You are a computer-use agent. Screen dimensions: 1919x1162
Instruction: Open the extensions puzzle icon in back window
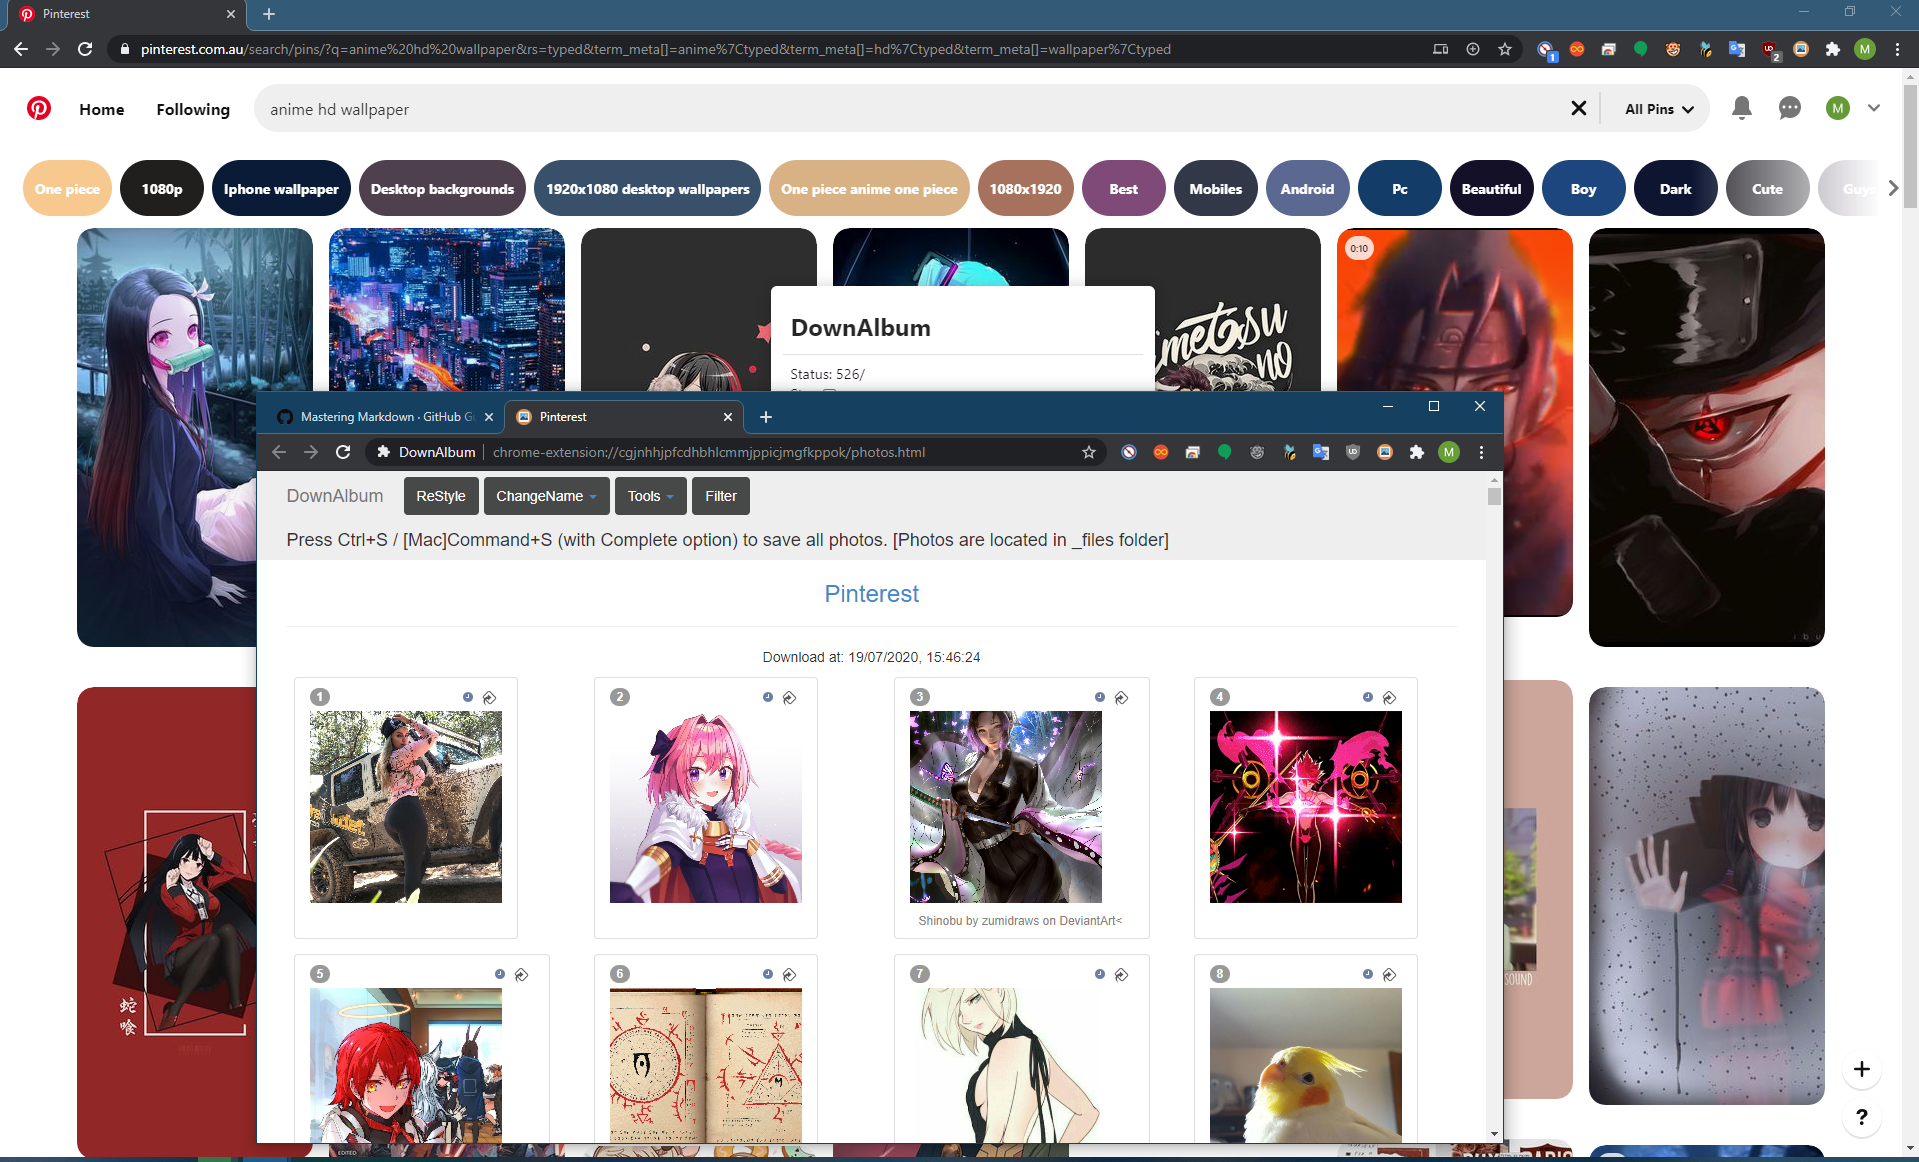coord(1832,49)
